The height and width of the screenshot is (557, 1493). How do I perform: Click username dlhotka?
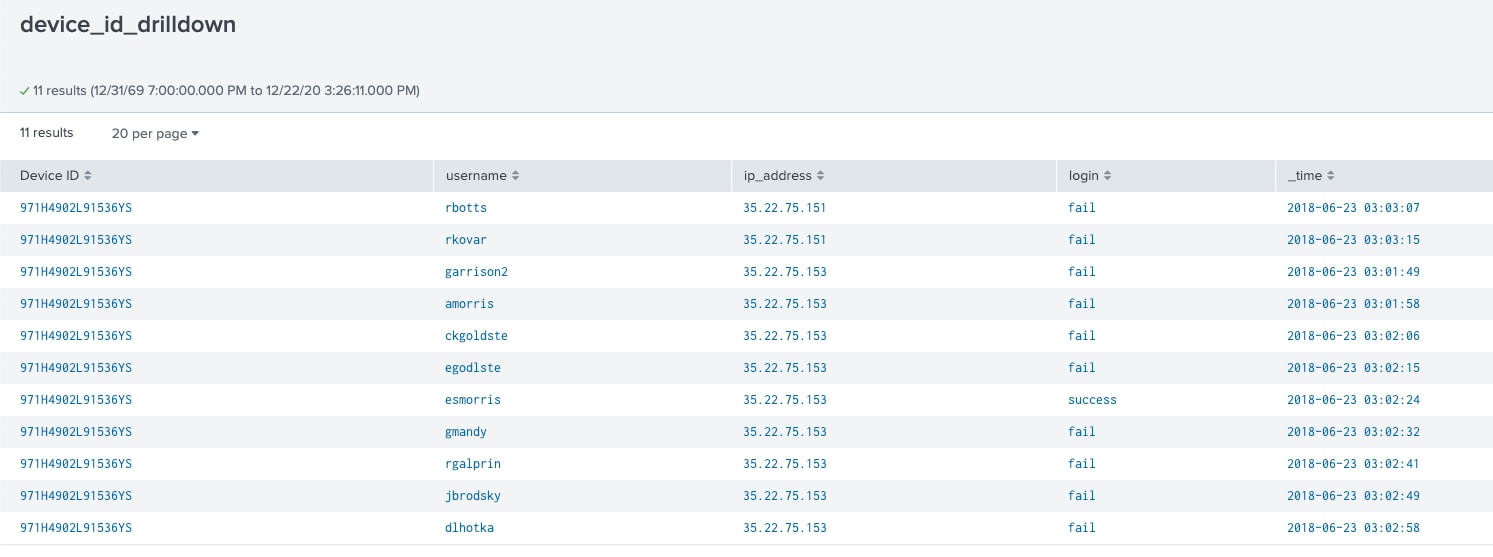(469, 528)
